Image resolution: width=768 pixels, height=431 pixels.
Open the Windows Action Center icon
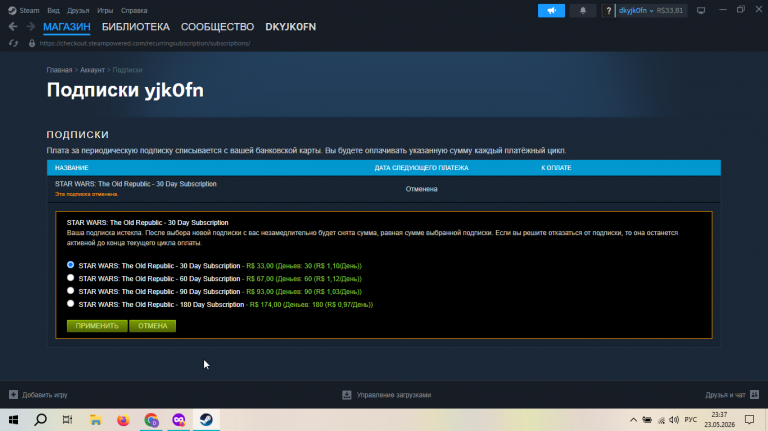749,420
